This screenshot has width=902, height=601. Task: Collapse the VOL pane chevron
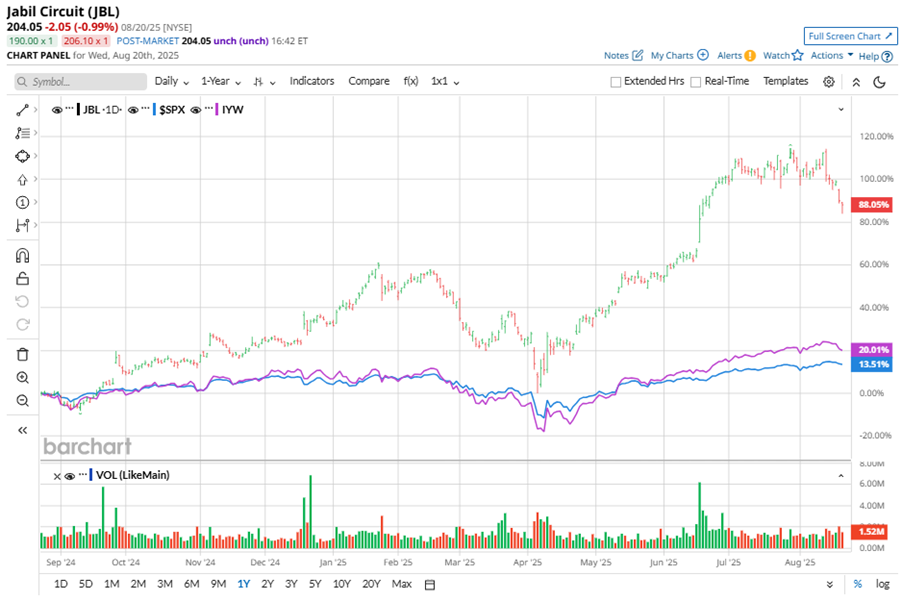click(x=841, y=476)
